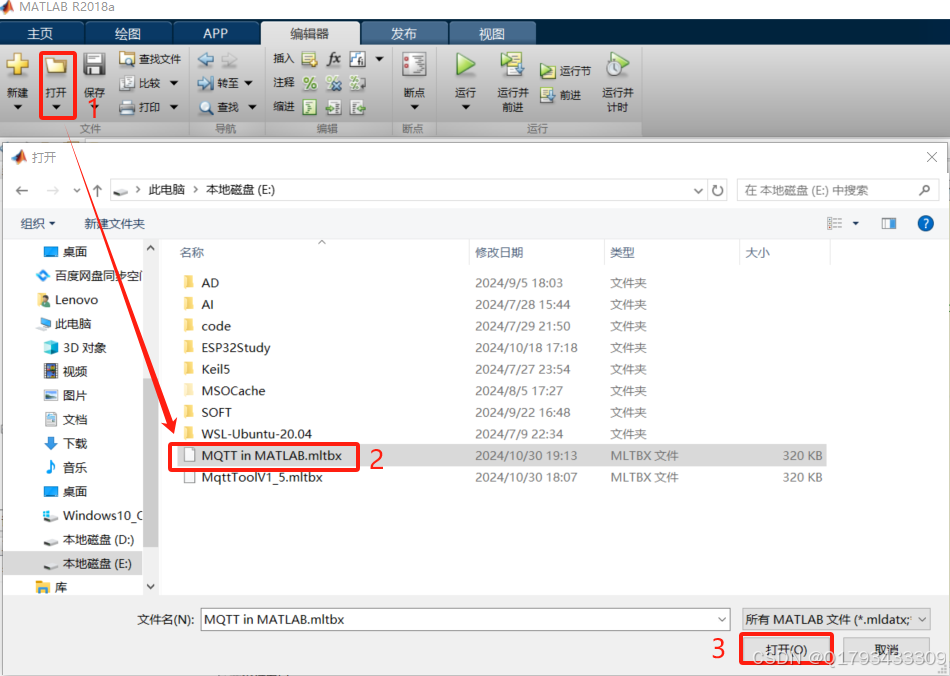This screenshot has height=676, width=950.
Task: Click the blue help question mark icon
Action: 925,224
